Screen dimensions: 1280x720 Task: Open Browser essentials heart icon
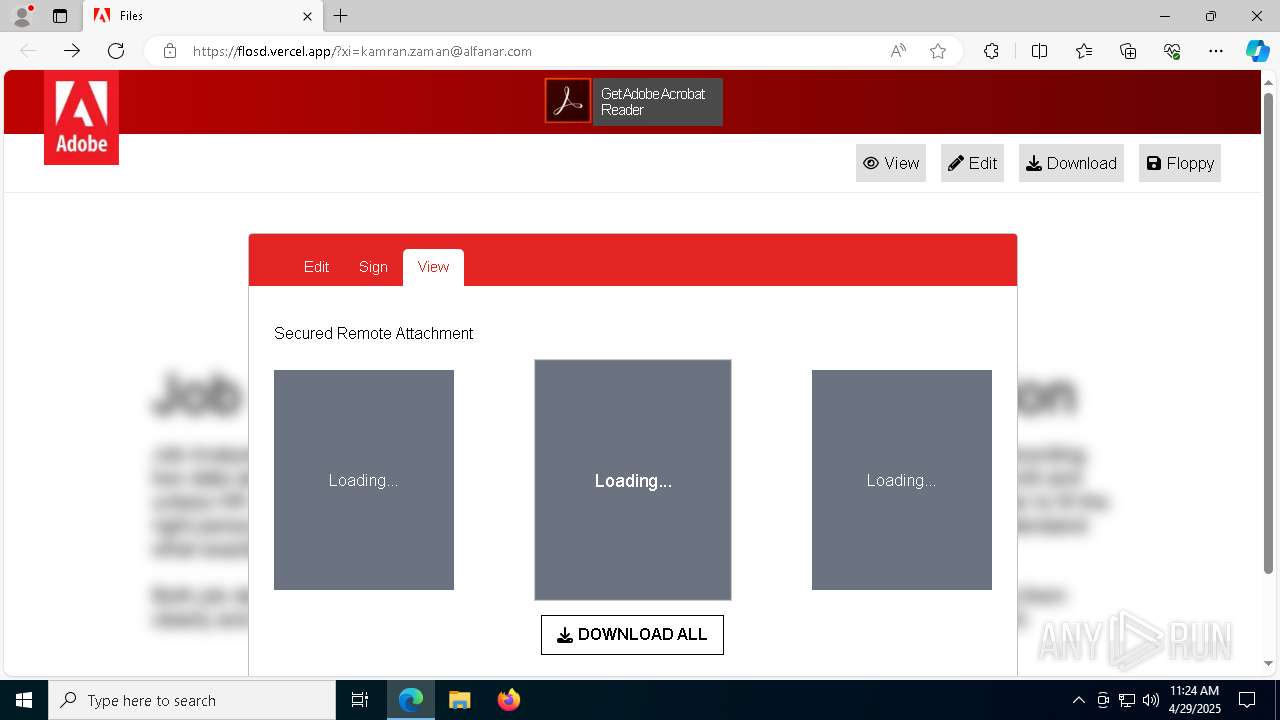(1172, 51)
